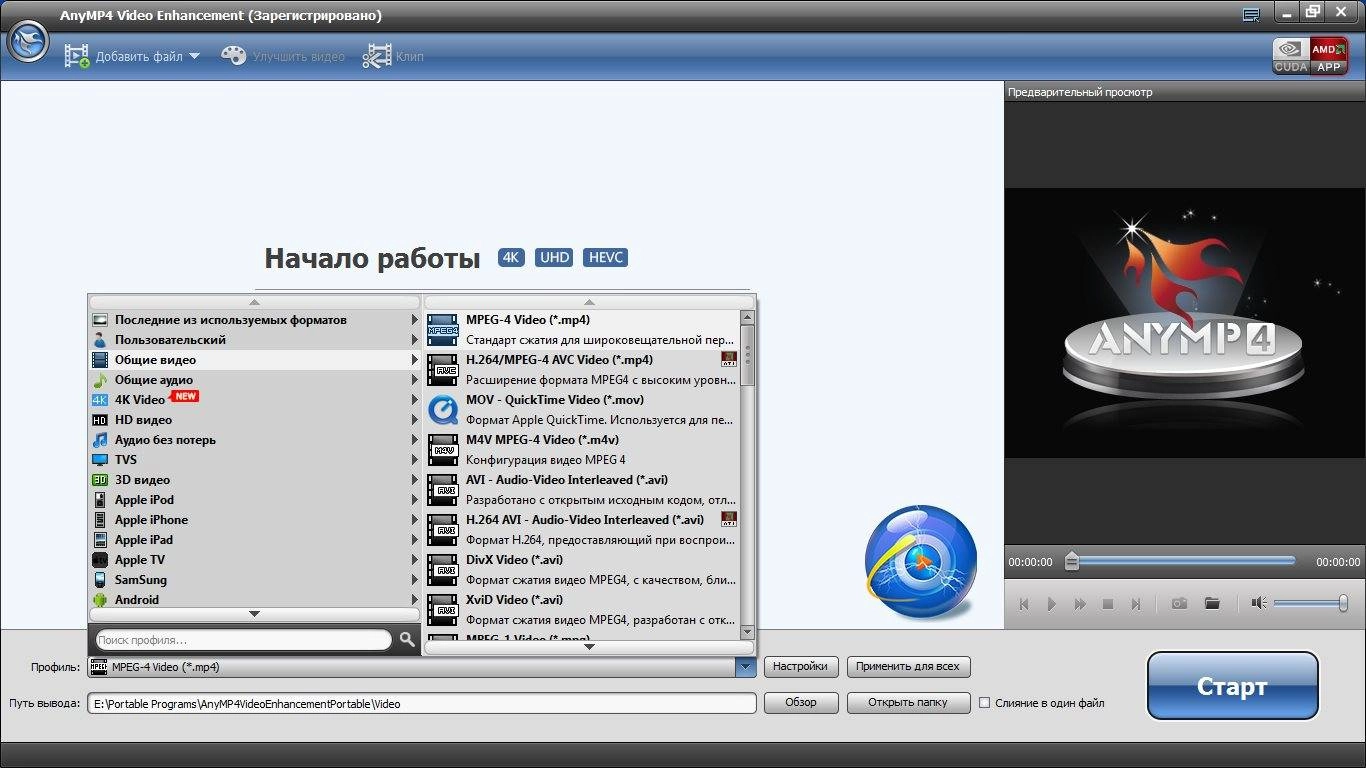Expand arrow next to 3D видео
The height and width of the screenshot is (768, 1366).
[x=415, y=480]
